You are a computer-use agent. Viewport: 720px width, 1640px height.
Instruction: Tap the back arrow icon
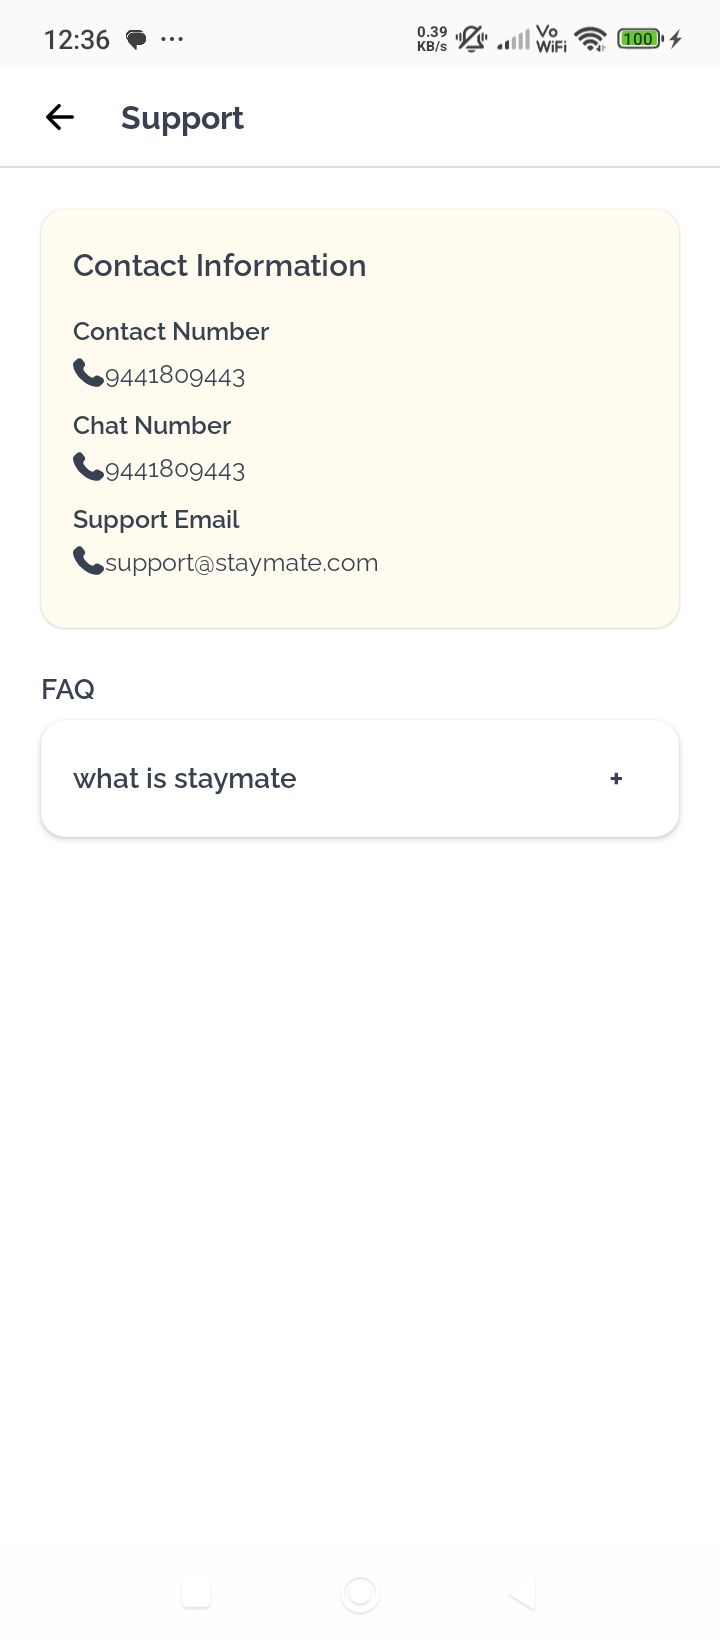pyautogui.click(x=60, y=118)
